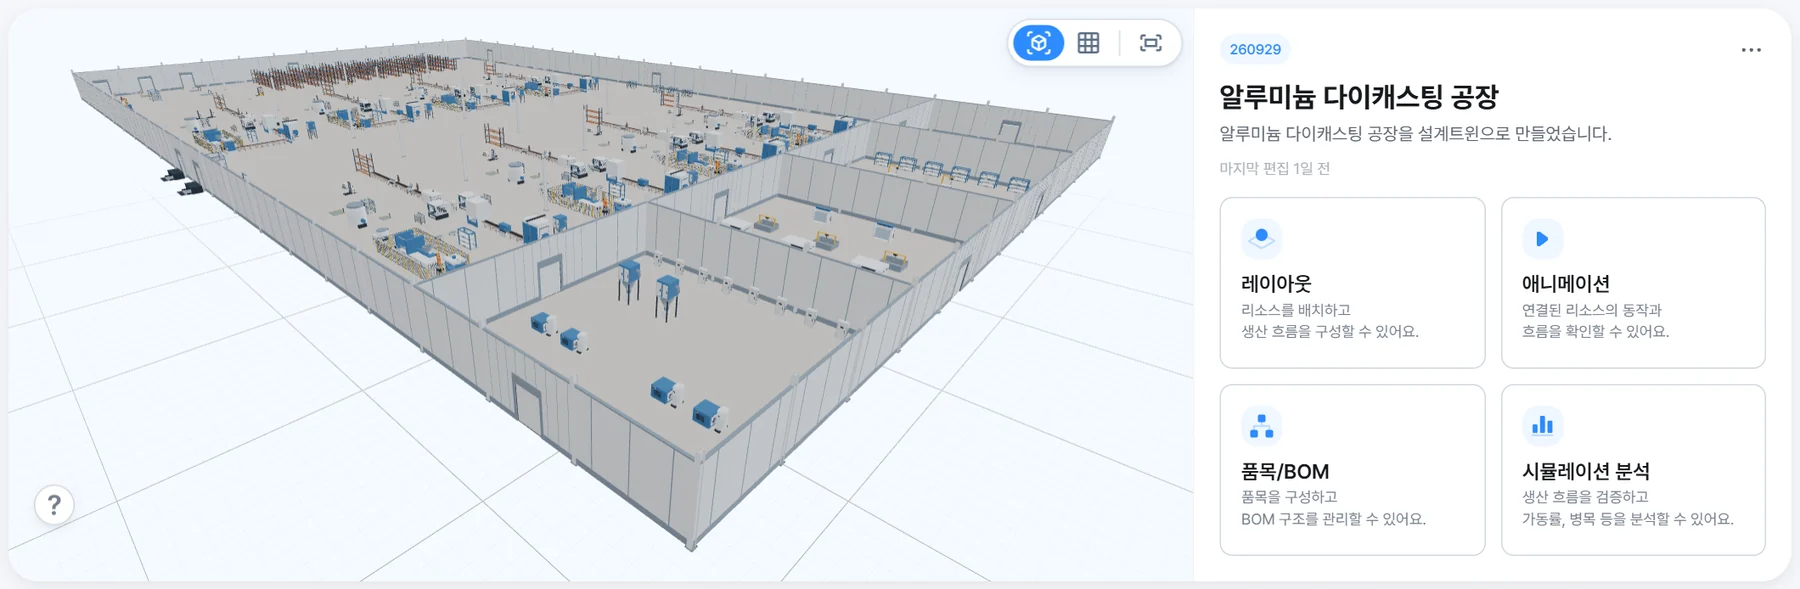Switch to the 2D grid view mode
This screenshot has width=1800, height=589.
coord(1089,43)
